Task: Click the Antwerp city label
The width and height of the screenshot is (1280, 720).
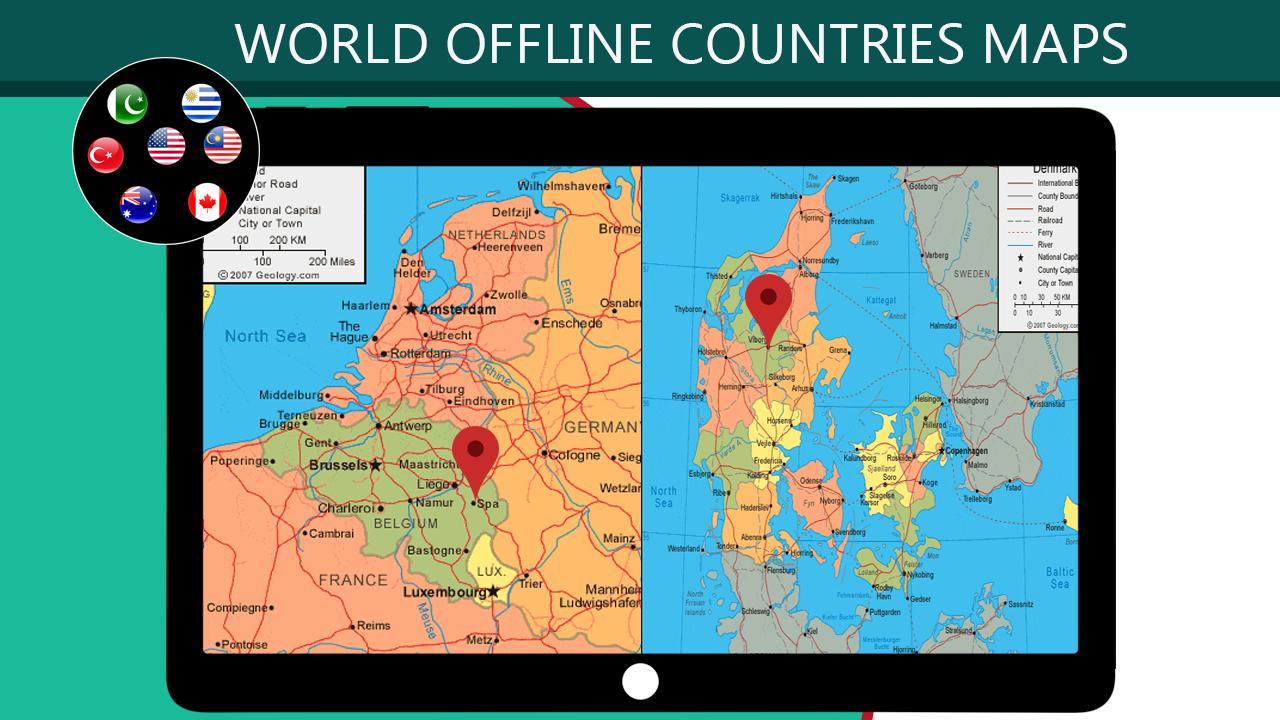Action: (x=408, y=425)
